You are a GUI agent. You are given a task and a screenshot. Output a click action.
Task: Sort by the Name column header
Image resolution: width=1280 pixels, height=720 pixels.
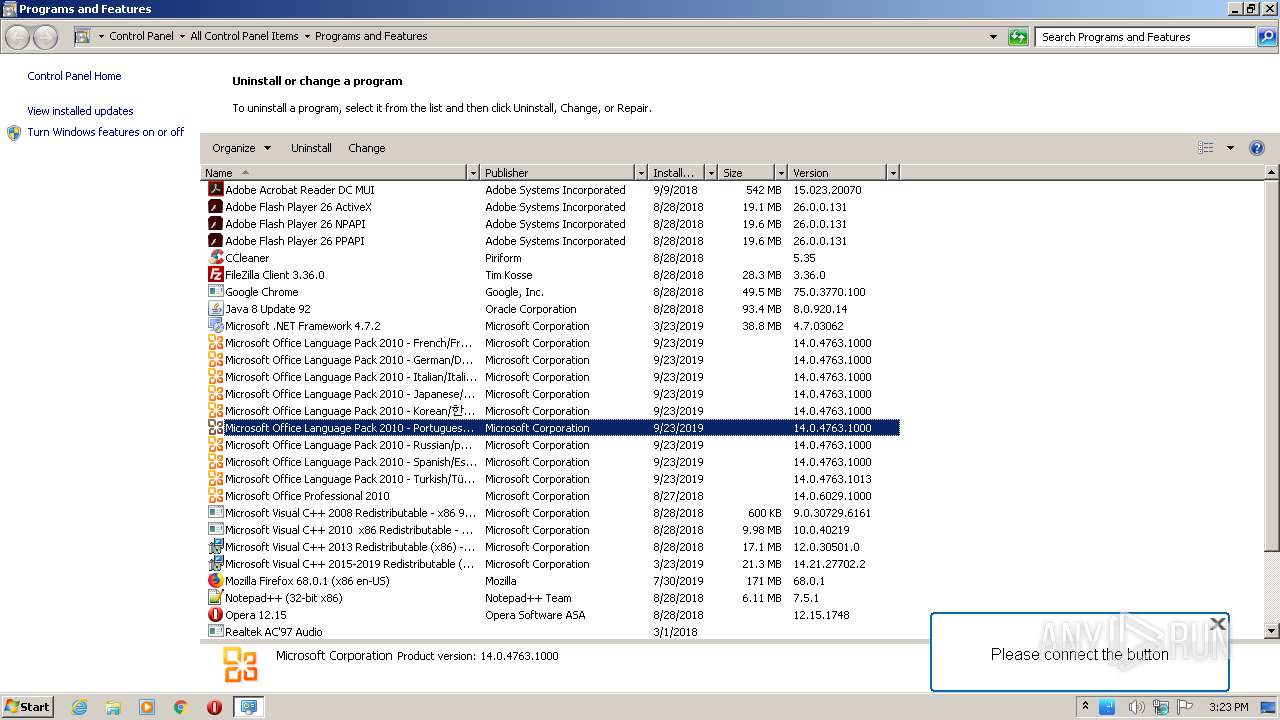[334, 173]
